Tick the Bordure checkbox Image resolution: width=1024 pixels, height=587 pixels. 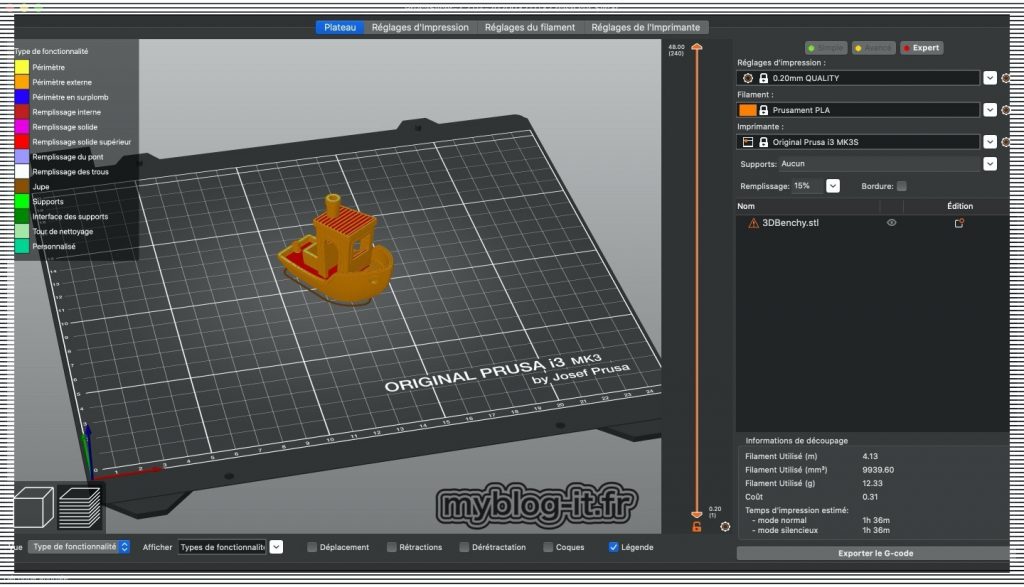click(902, 186)
